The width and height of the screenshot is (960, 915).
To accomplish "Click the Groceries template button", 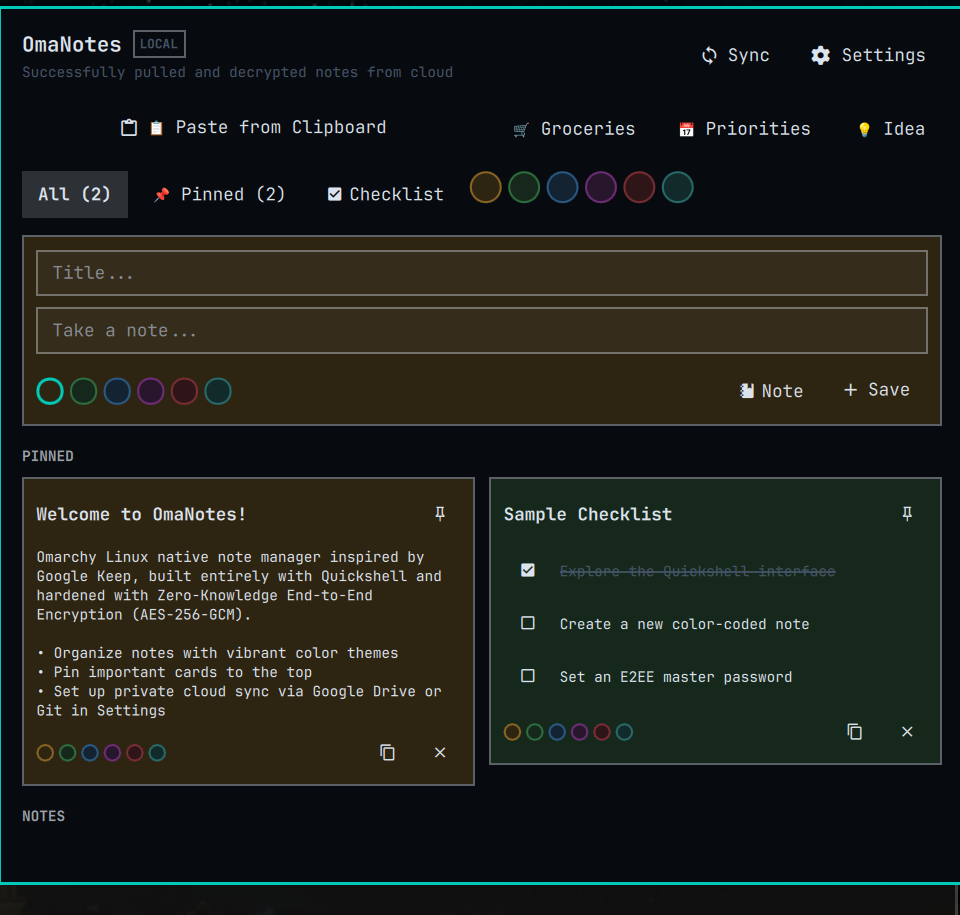I will tap(574, 129).
